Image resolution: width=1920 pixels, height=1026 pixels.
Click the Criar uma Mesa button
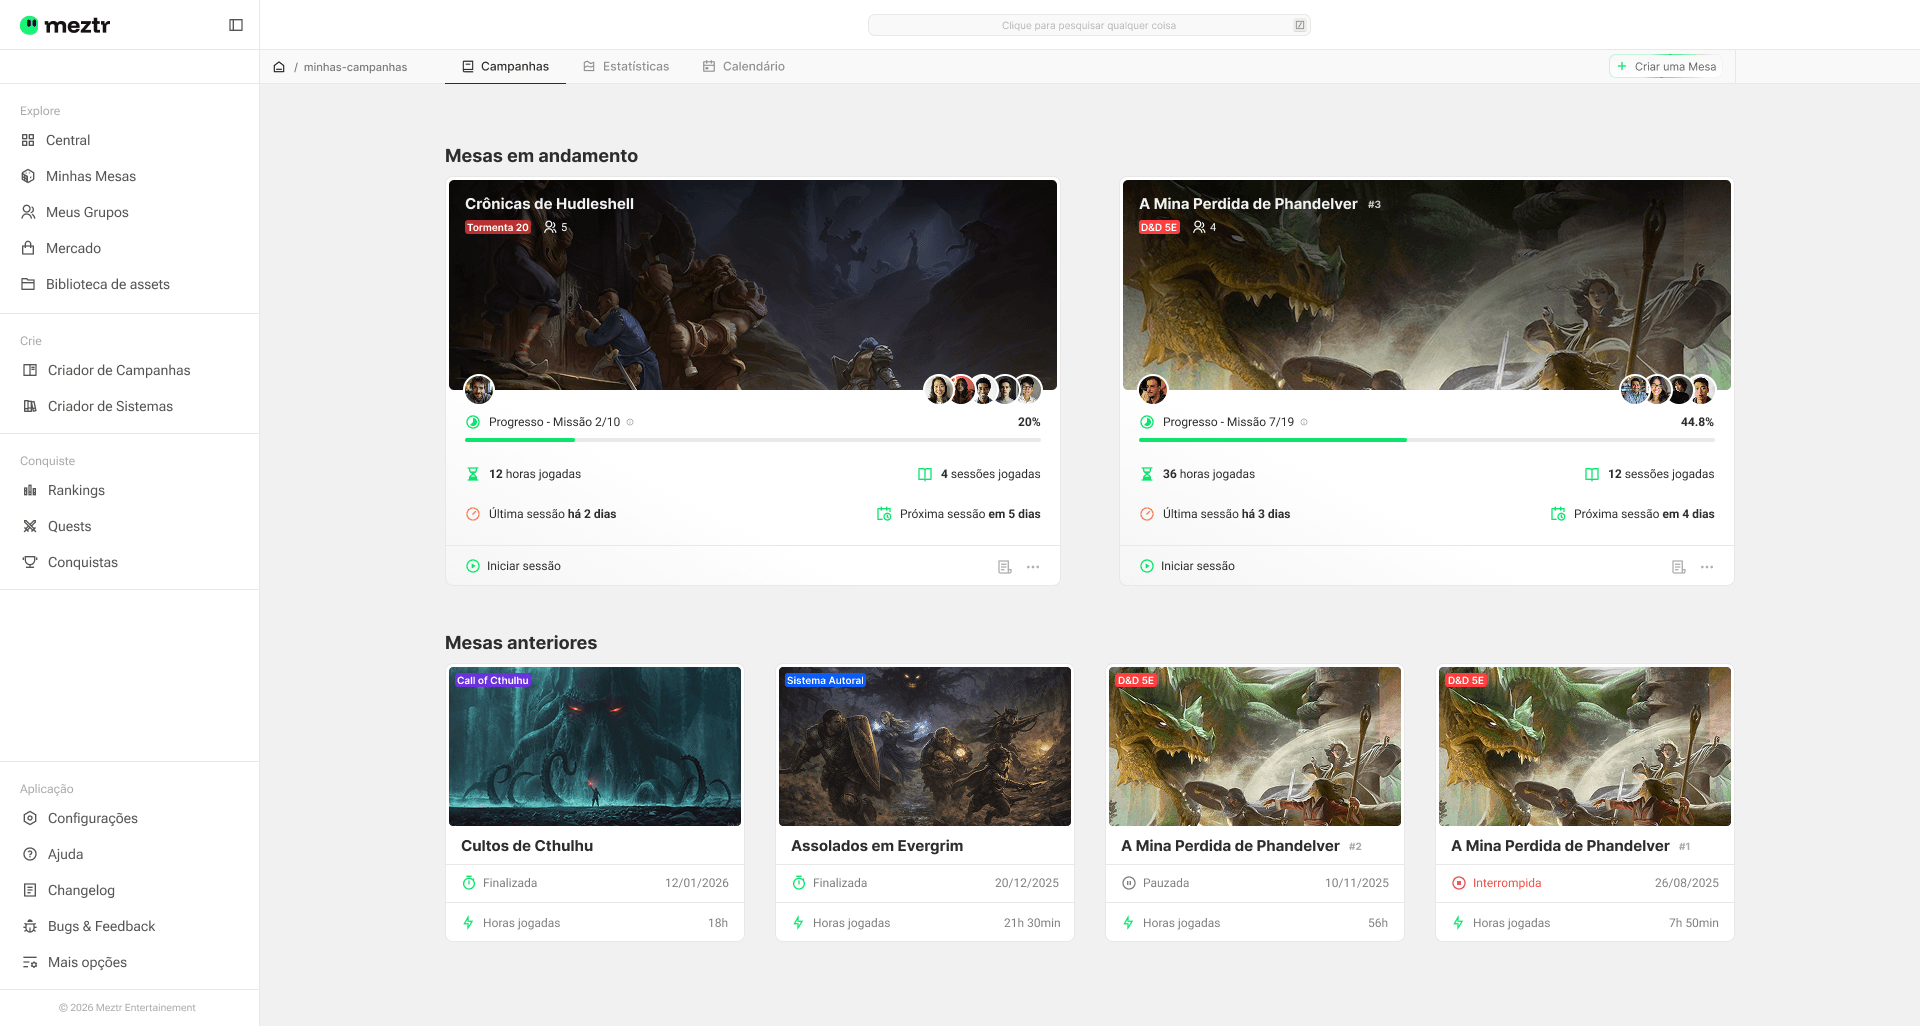pyautogui.click(x=1666, y=67)
